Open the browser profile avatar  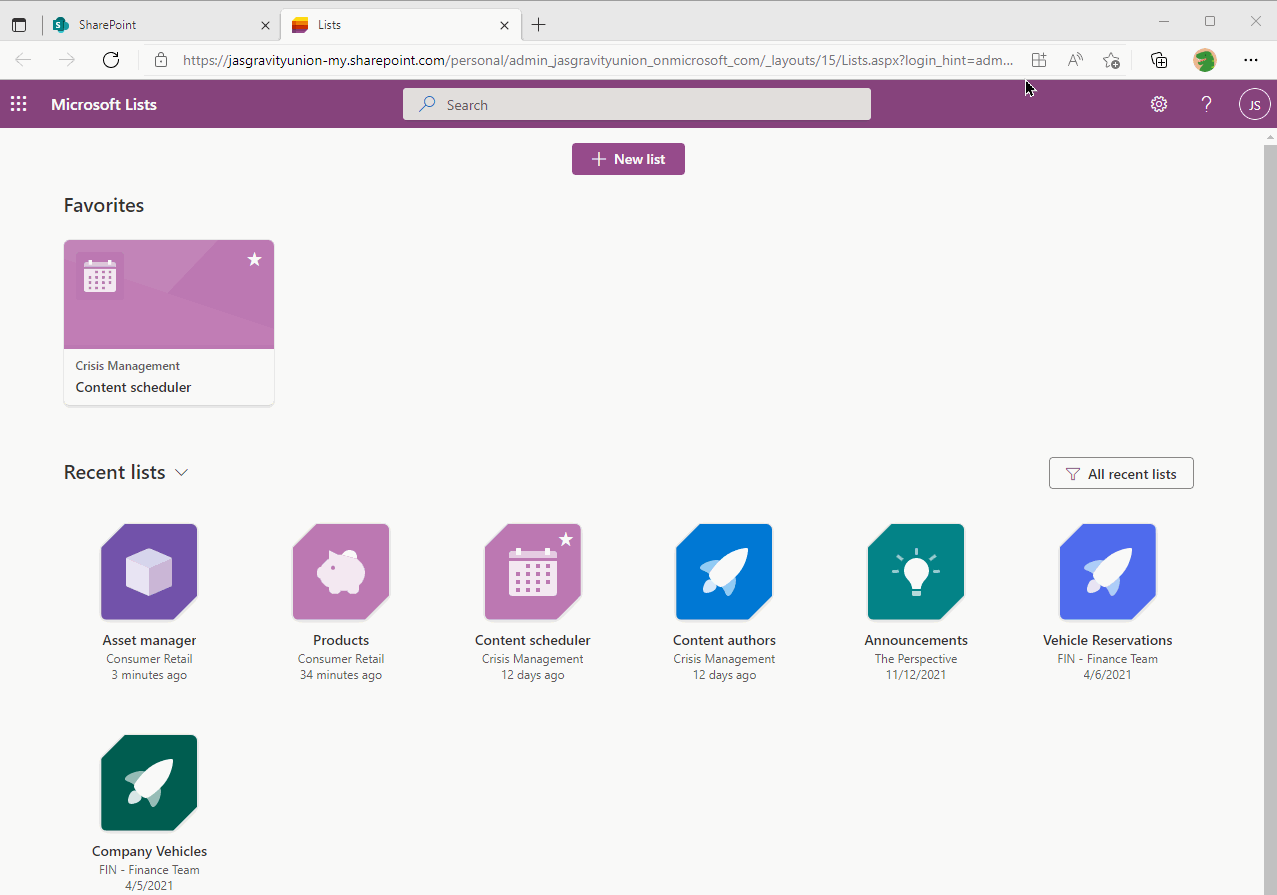point(1205,60)
